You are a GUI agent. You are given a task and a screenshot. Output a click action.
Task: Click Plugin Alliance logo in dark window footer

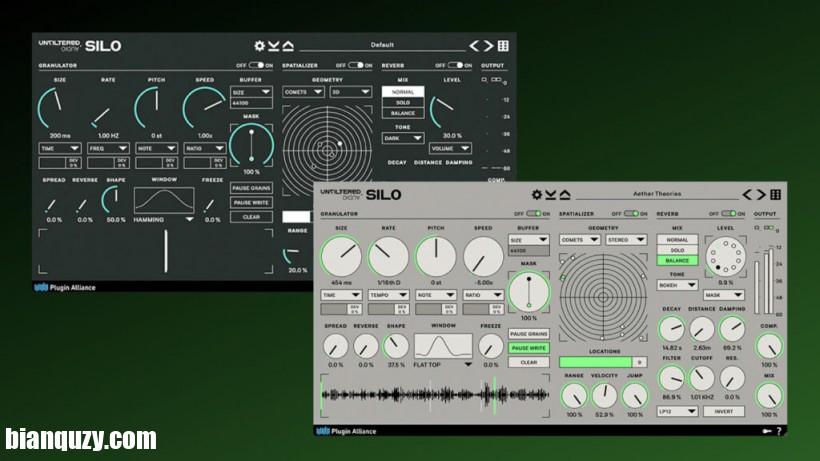click(x=65, y=287)
